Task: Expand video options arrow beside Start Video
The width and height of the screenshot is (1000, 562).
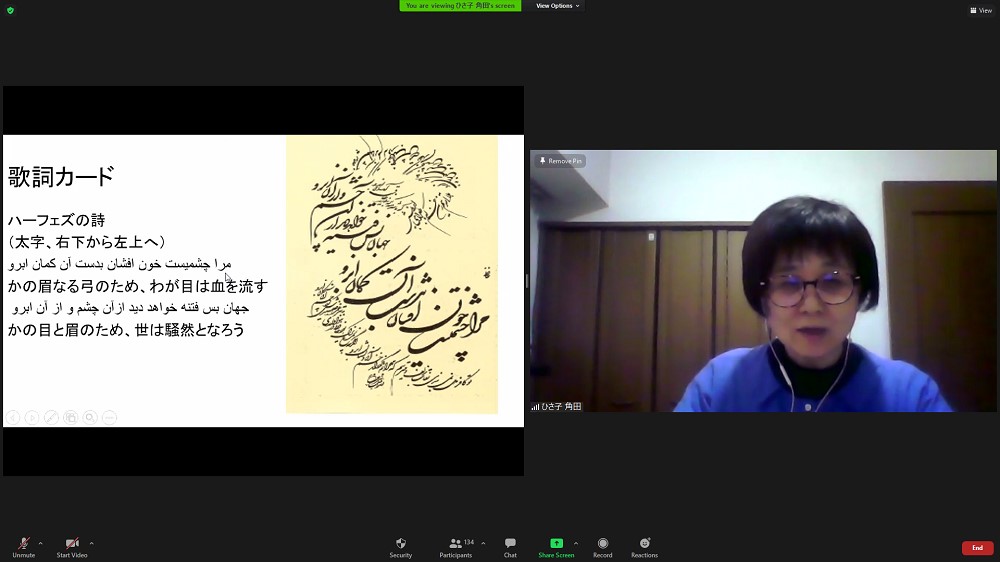Action: [92, 543]
